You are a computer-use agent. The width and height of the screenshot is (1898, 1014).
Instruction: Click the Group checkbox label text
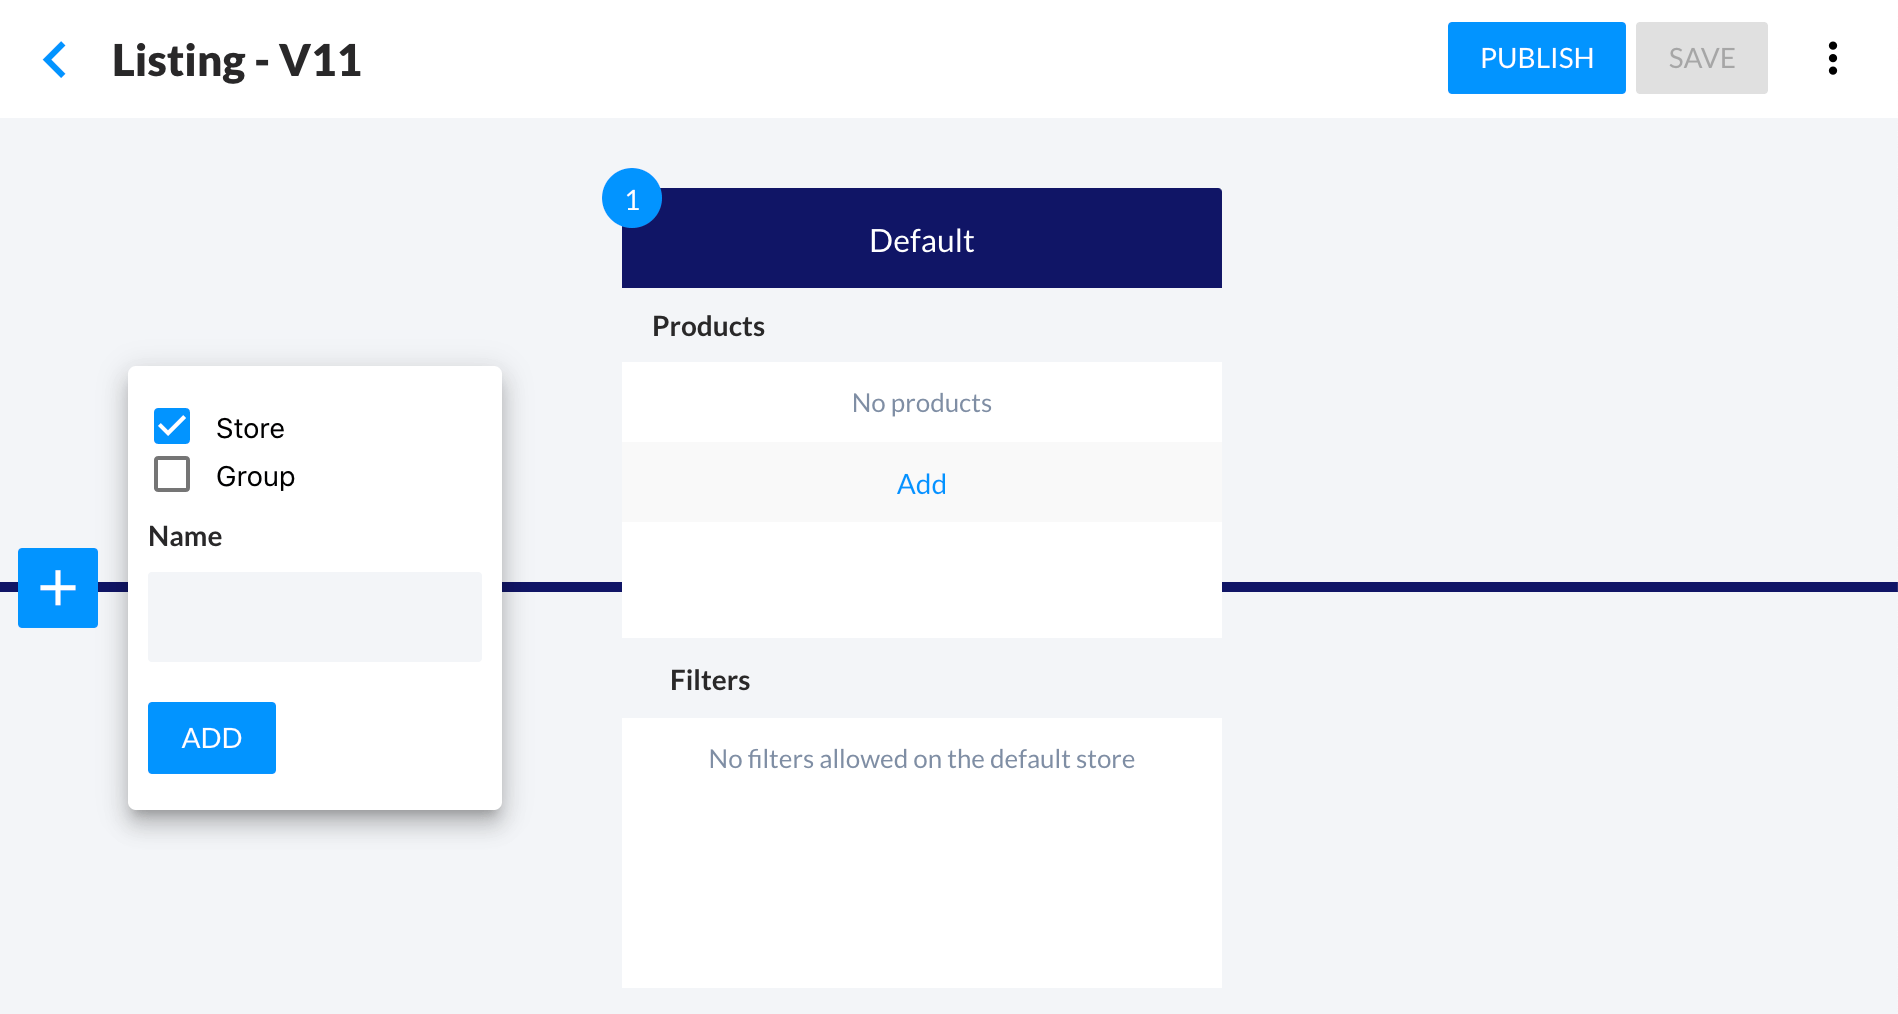click(x=255, y=476)
